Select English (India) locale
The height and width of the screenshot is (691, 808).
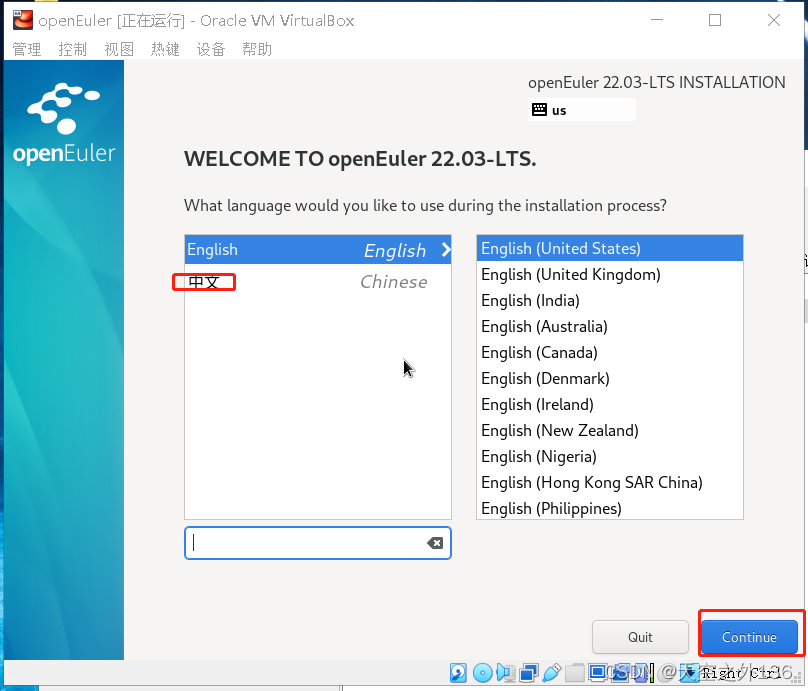click(x=610, y=300)
